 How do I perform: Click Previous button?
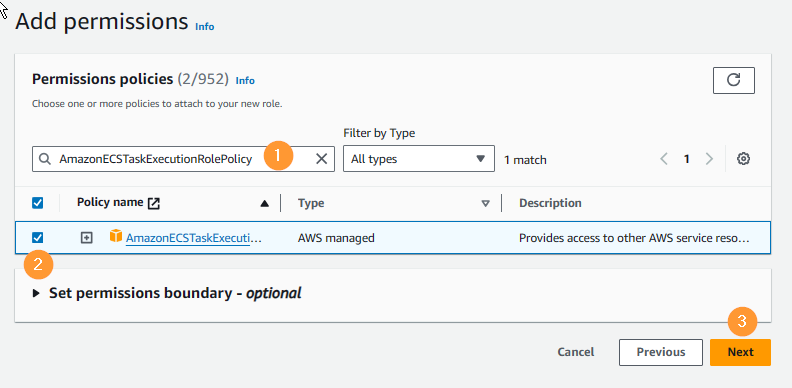click(x=661, y=352)
